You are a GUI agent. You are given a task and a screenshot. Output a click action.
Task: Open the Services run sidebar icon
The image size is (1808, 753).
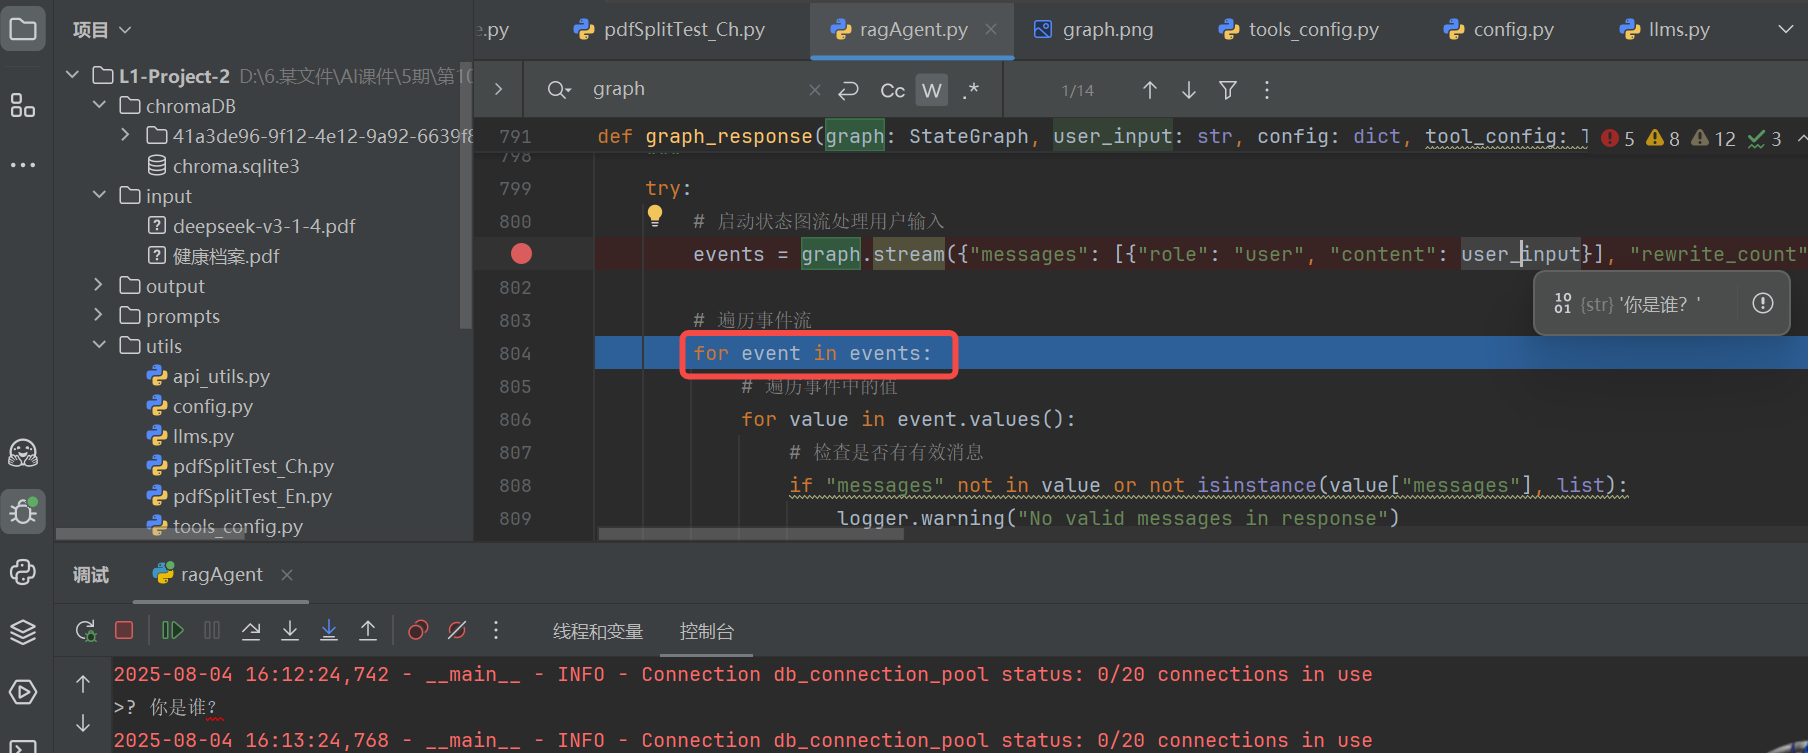(23, 692)
